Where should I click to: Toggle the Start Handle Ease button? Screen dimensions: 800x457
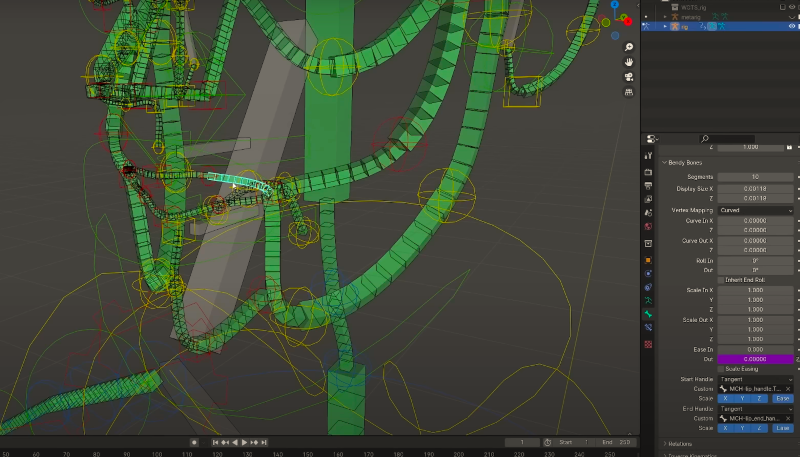pos(781,398)
